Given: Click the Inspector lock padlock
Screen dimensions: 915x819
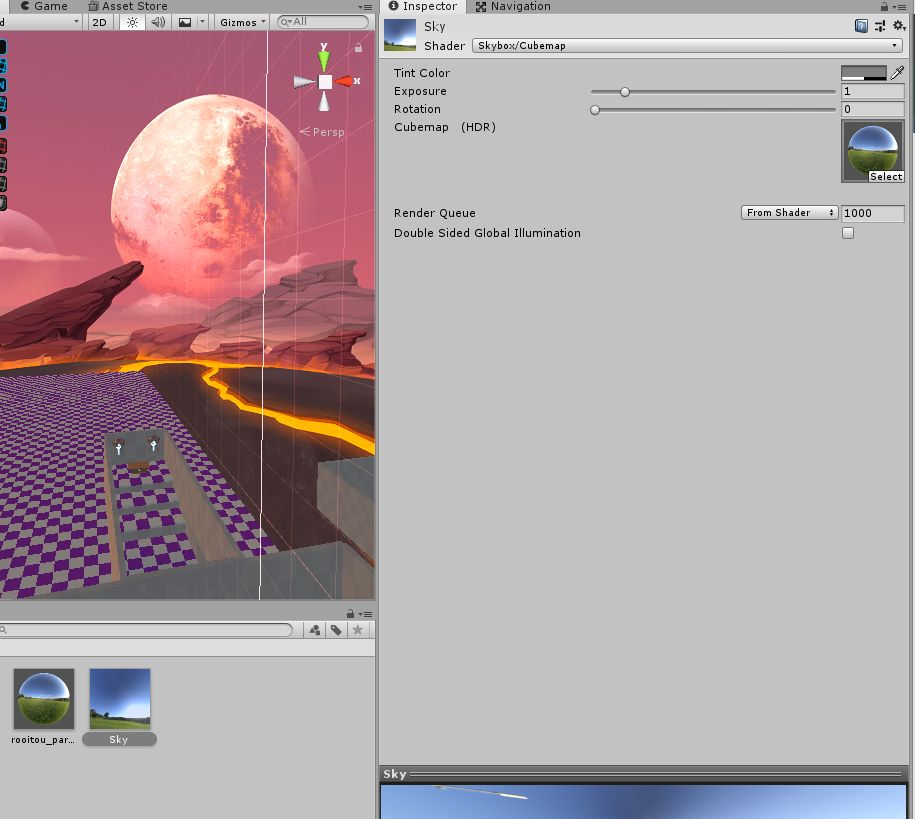Looking at the screenshot, I should click(x=886, y=6).
